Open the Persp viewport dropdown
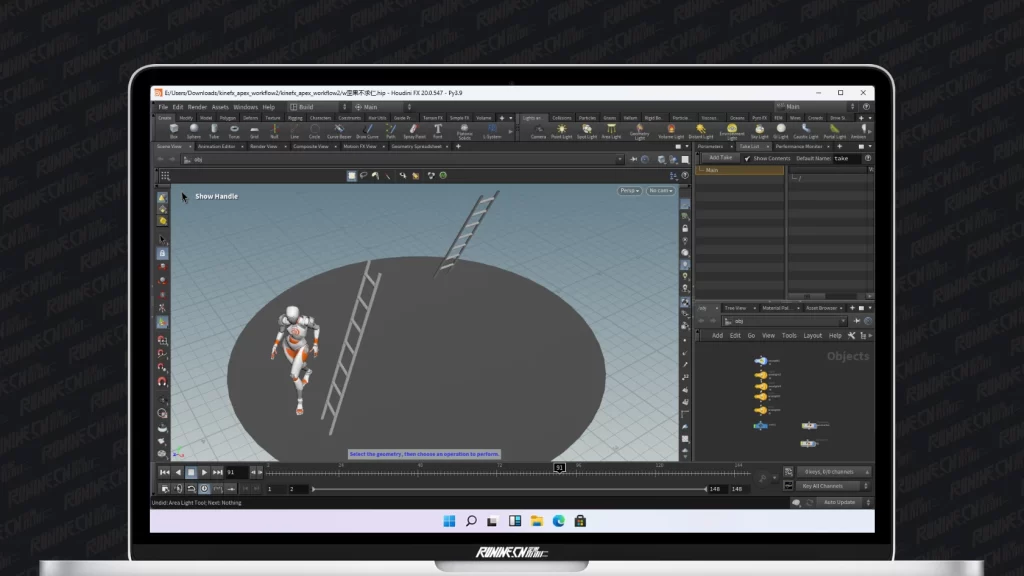Screen dimensions: 1024x576 tap(629, 190)
